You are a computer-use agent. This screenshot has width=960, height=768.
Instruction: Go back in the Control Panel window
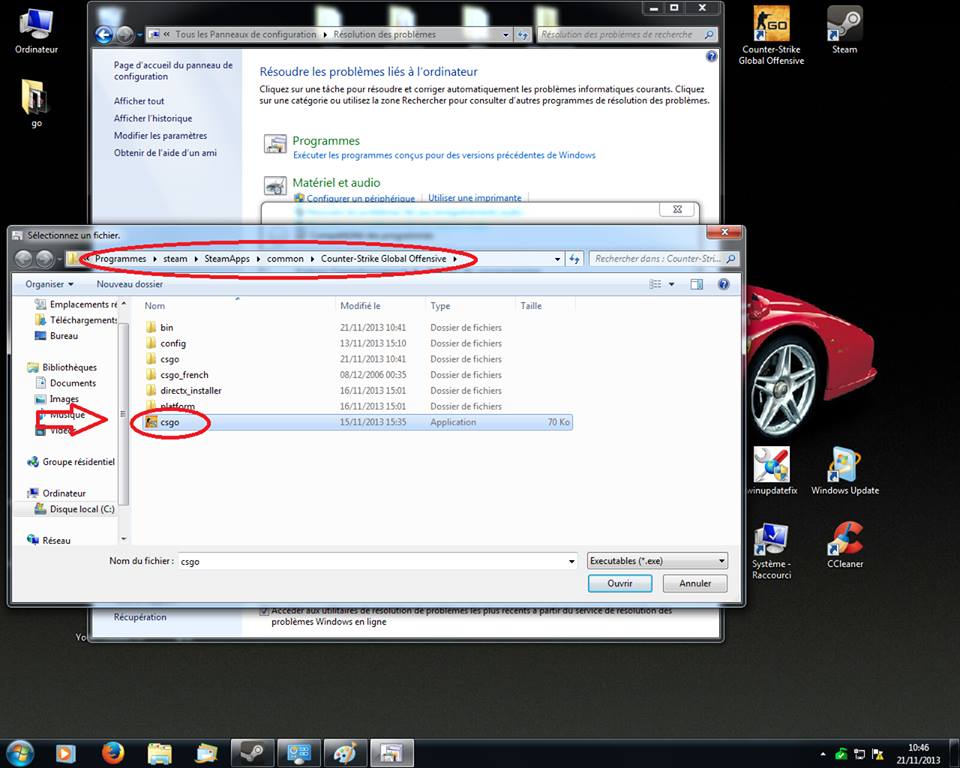click(104, 35)
